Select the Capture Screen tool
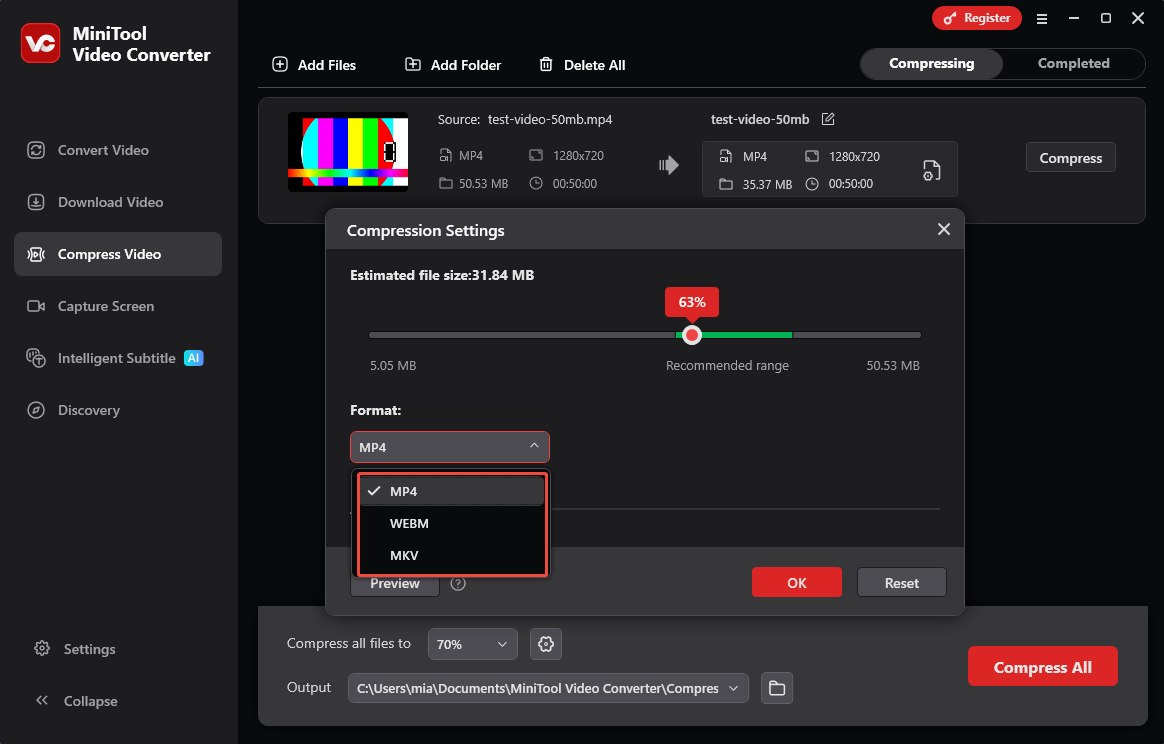 (x=107, y=305)
